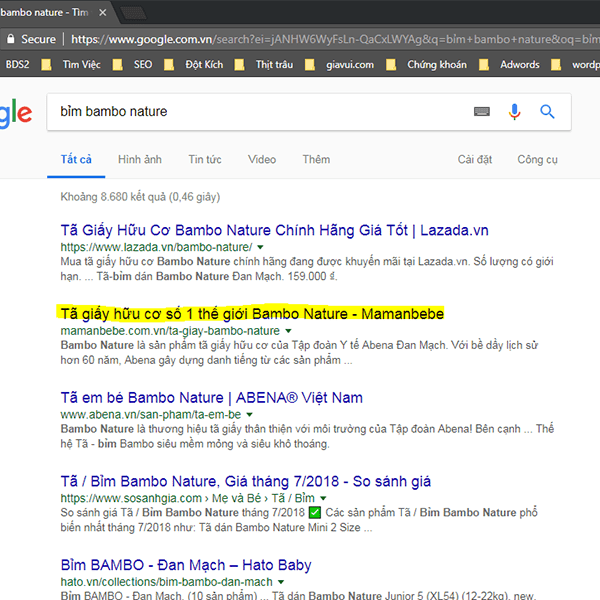
Task: Open the Tìm Việc bookmark folder
Action: pyautogui.click(x=72, y=64)
